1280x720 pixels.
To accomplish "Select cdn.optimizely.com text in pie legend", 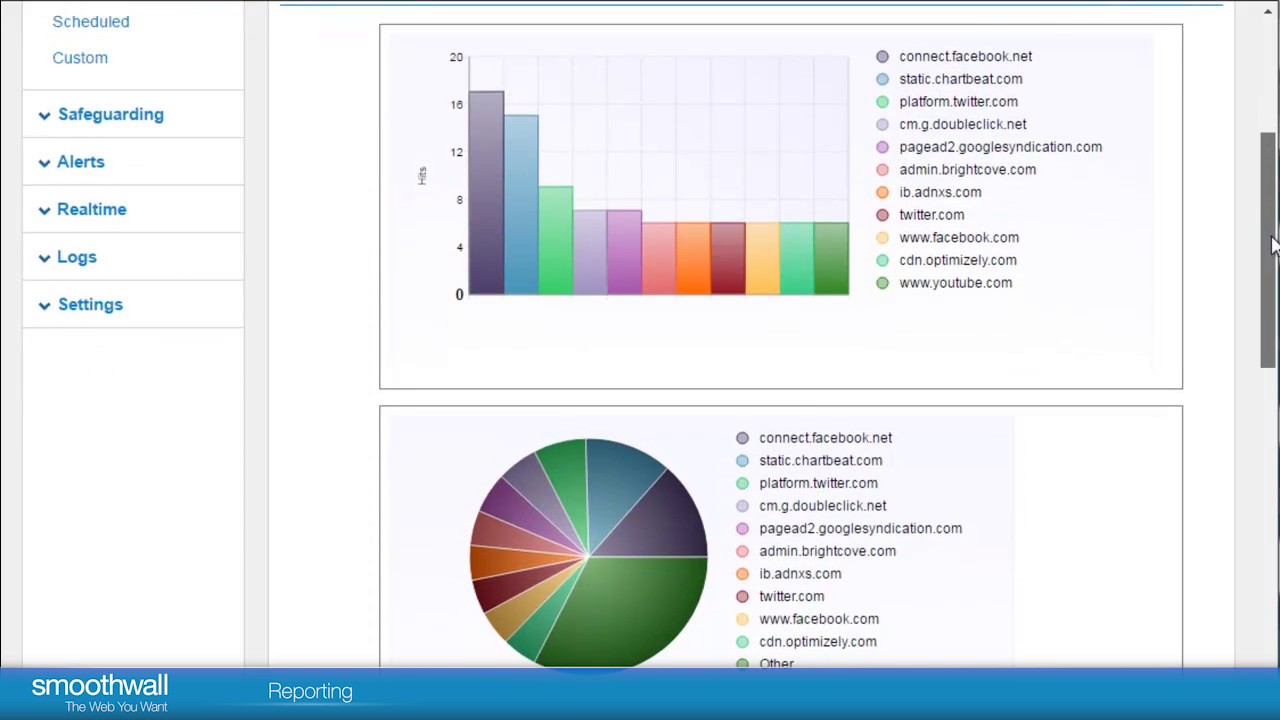I will pyautogui.click(x=818, y=642).
